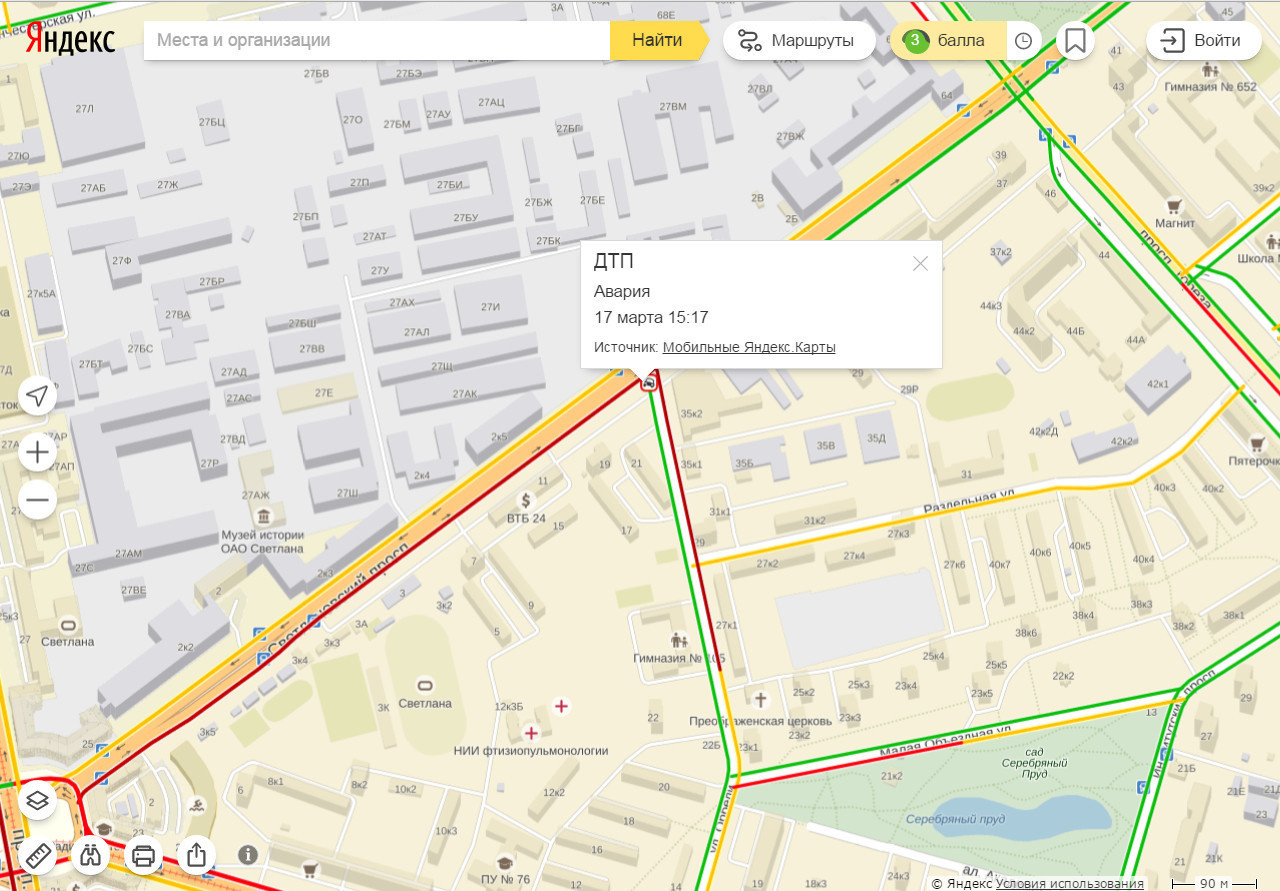This screenshot has height=891, width=1280.
Task: Click the Авария label in the popup
Action: (x=622, y=292)
